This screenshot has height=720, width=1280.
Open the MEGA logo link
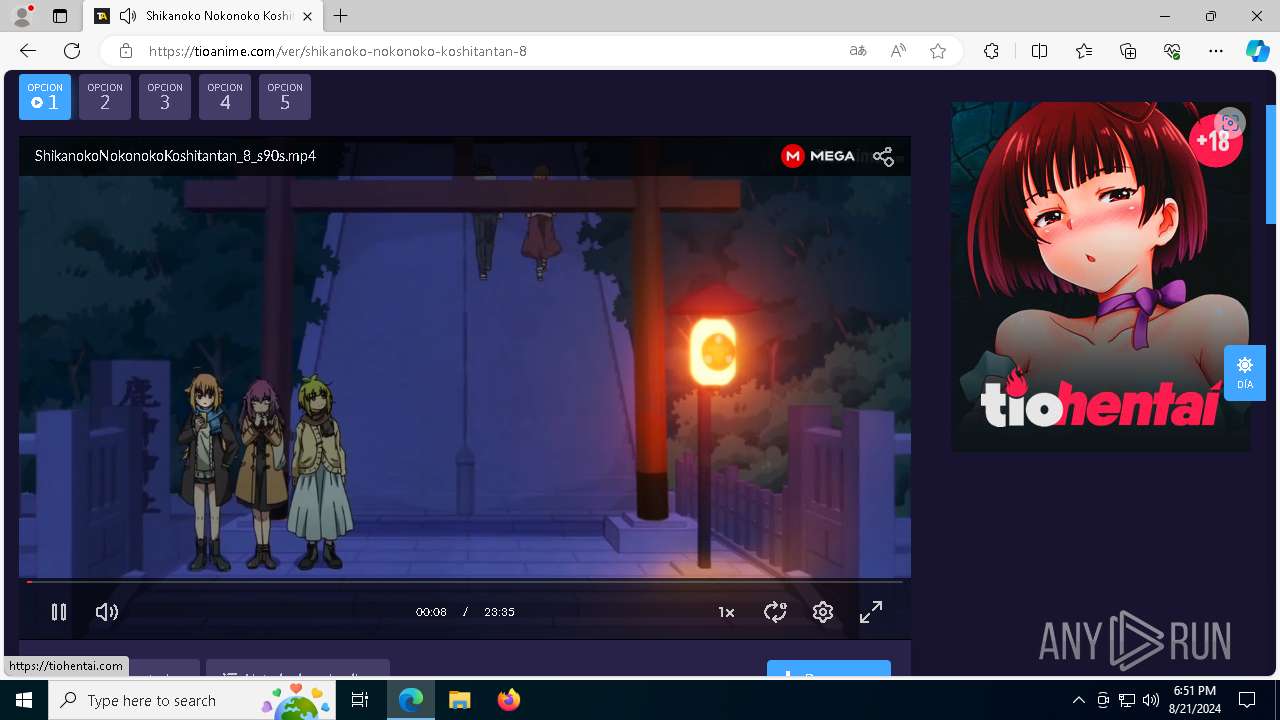[x=818, y=156]
